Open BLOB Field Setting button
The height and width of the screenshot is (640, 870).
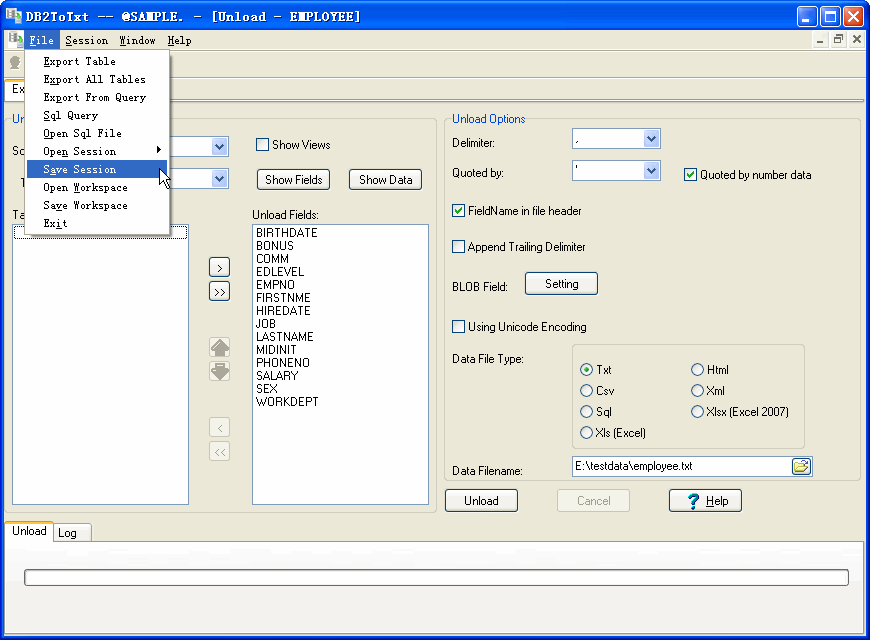pyautogui.click(x=562, y=284)
